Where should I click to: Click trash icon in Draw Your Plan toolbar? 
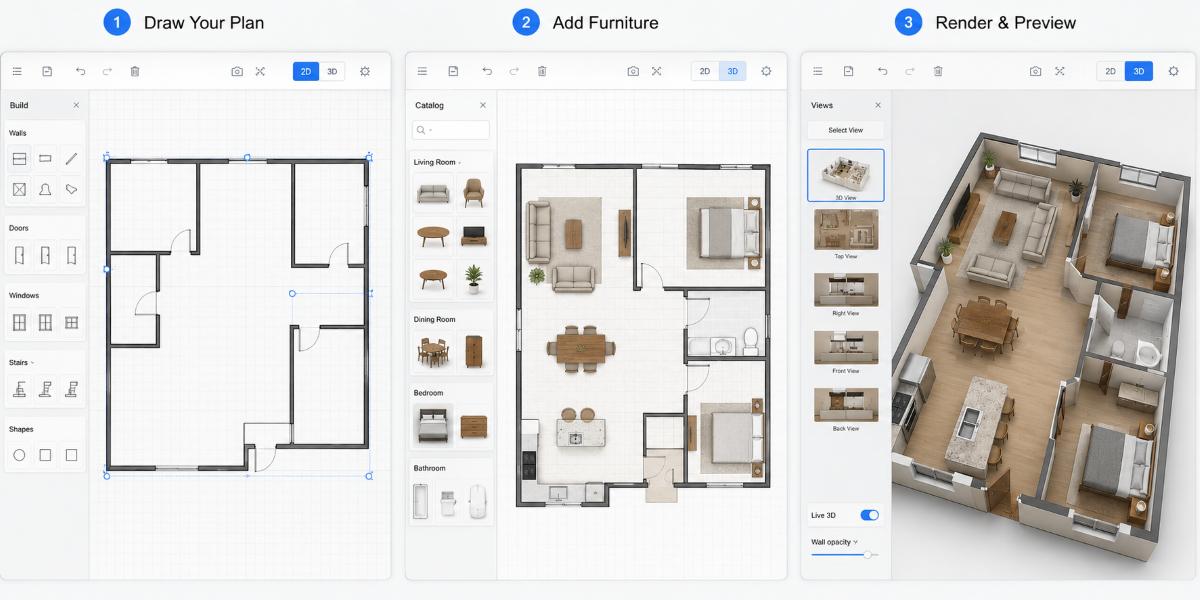pos(135,71)
